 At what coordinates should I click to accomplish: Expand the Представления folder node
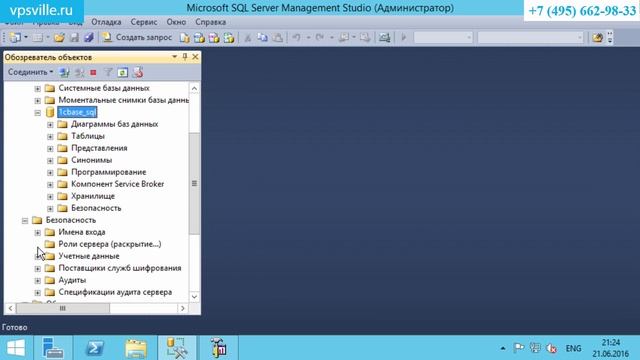click(50, 149)
